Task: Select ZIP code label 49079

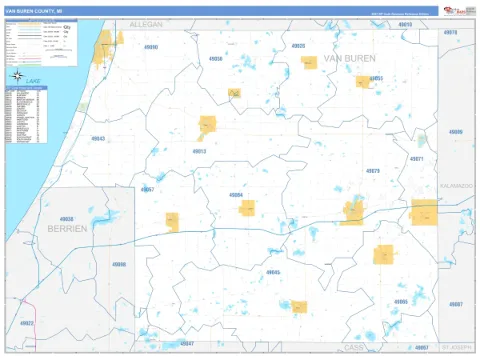Action: coord(373,171)
